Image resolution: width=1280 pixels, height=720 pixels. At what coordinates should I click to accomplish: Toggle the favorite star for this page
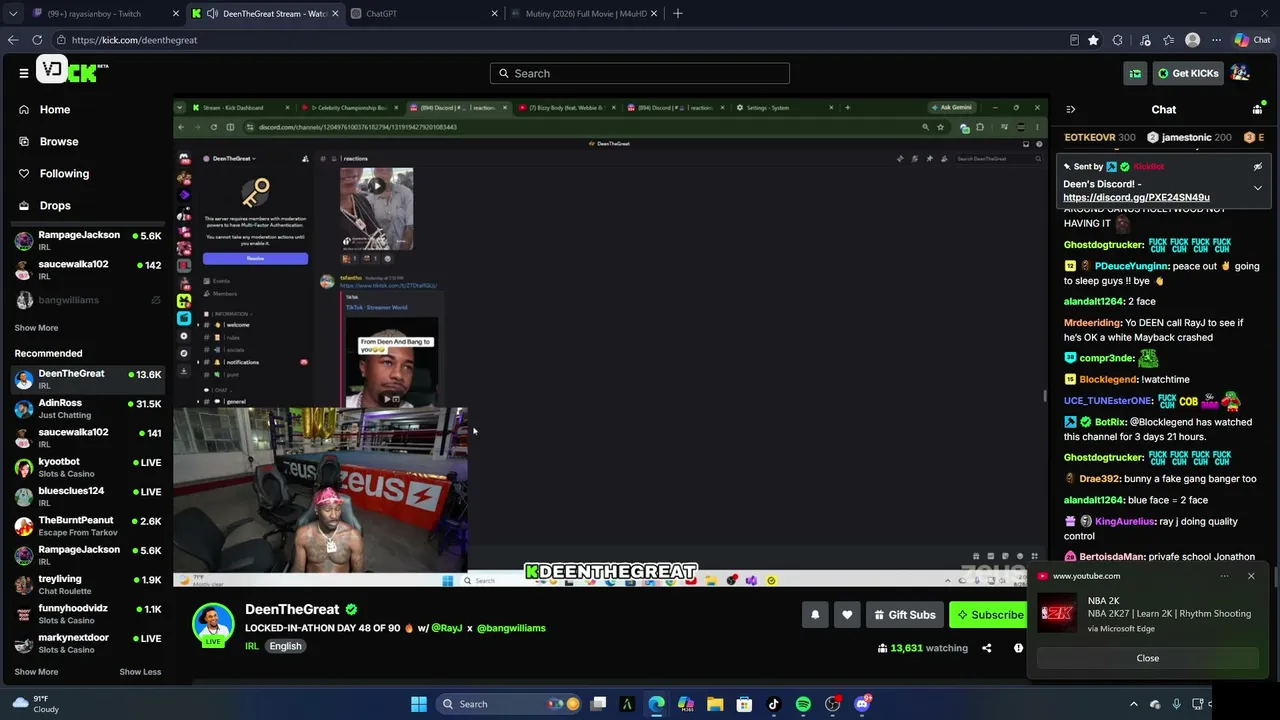point(1093,40)
